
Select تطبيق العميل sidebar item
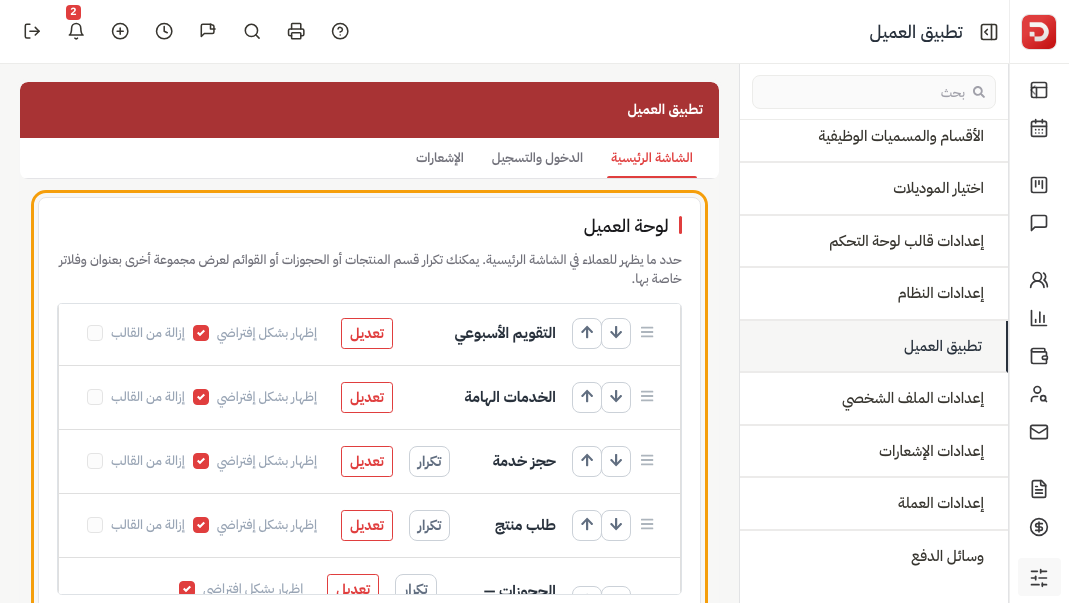tap(874, 346)
